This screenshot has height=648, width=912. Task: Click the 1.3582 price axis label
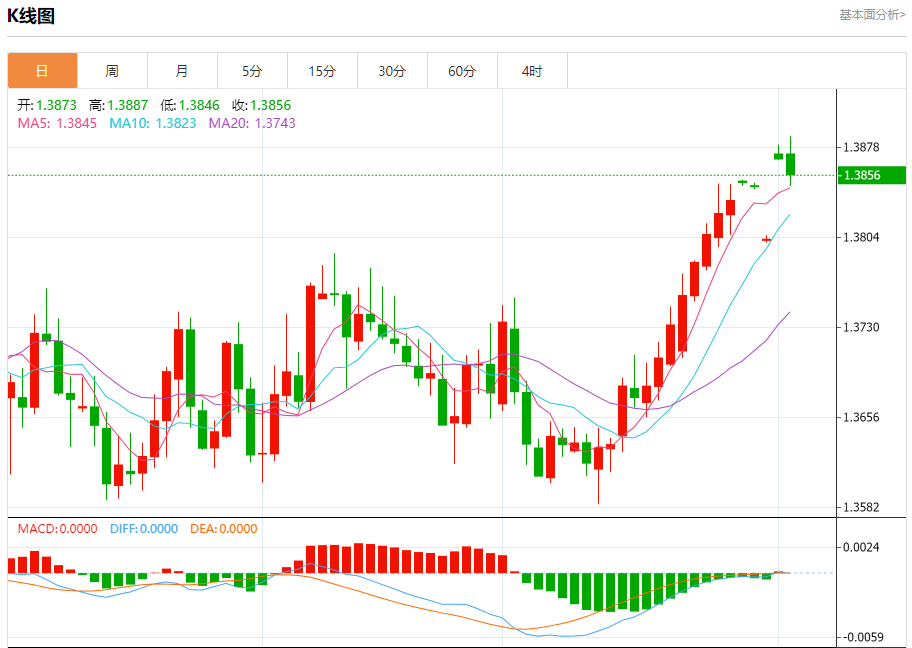[861, 507]
